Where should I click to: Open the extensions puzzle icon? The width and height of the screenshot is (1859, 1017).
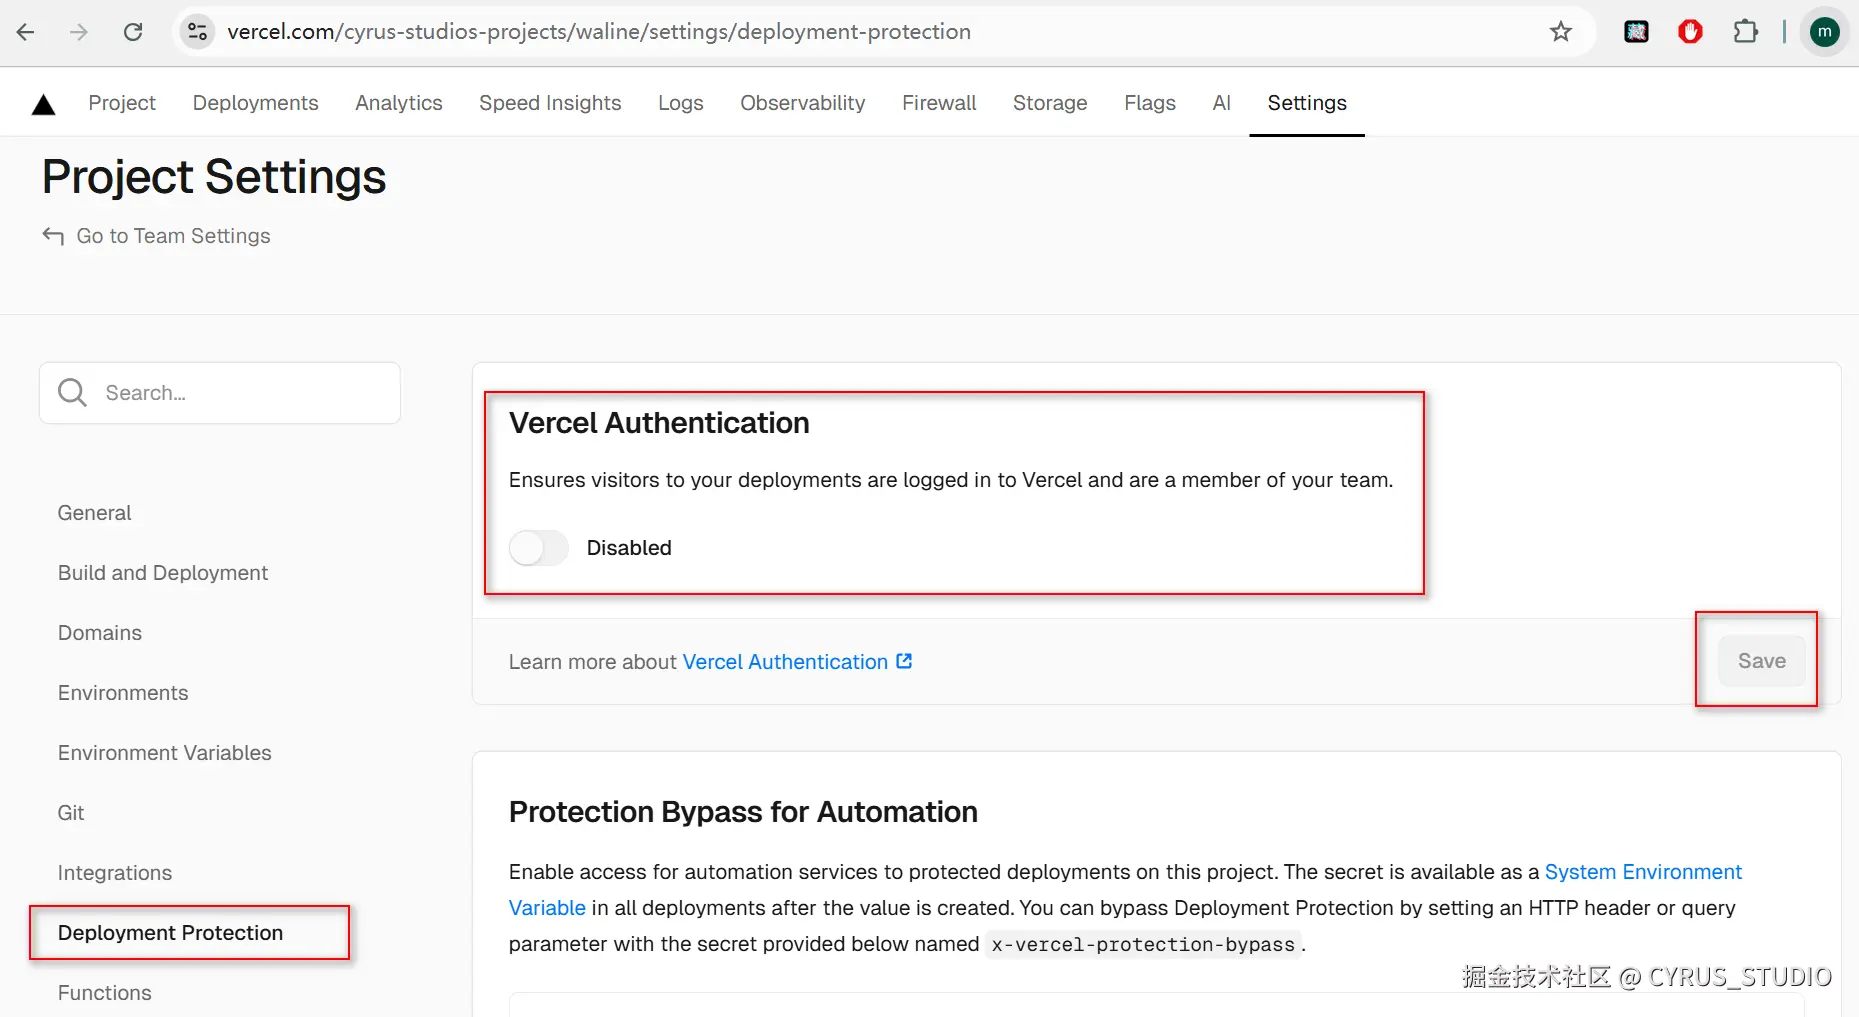click(1745, 32)
